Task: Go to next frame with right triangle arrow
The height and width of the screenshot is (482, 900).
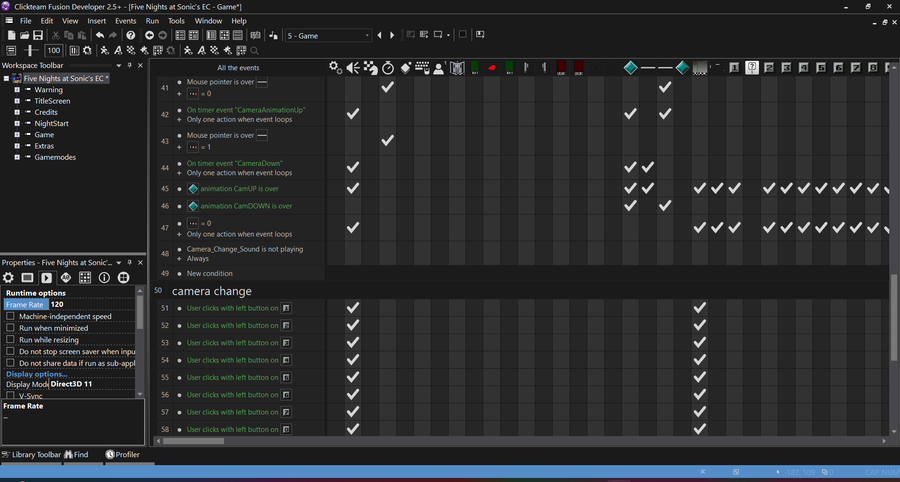Action: [392, 36]
